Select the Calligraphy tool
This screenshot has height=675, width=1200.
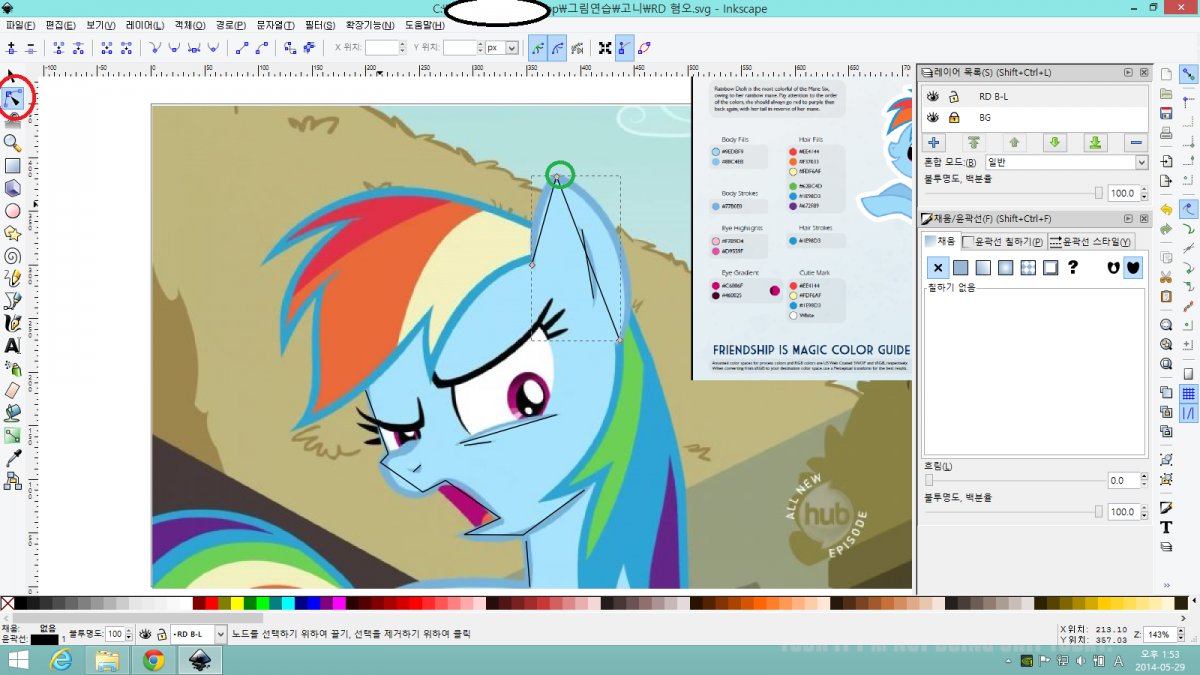tap(13, 323)
